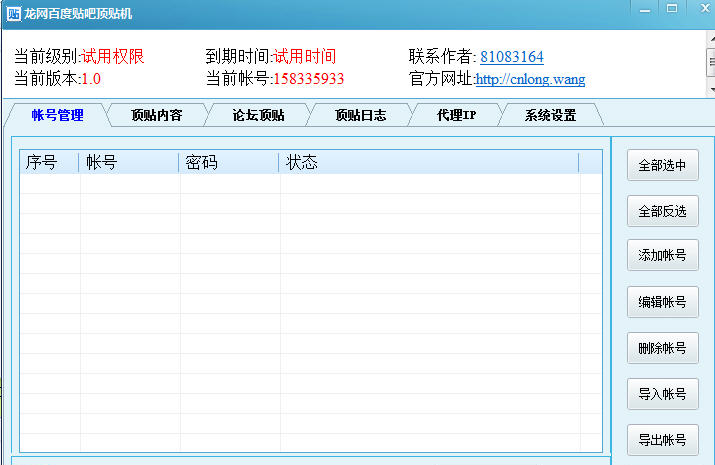Image resolution: width=715 pixels, height=465 pixels.
Task: Click the current account number 158335933
Action: 309,79
